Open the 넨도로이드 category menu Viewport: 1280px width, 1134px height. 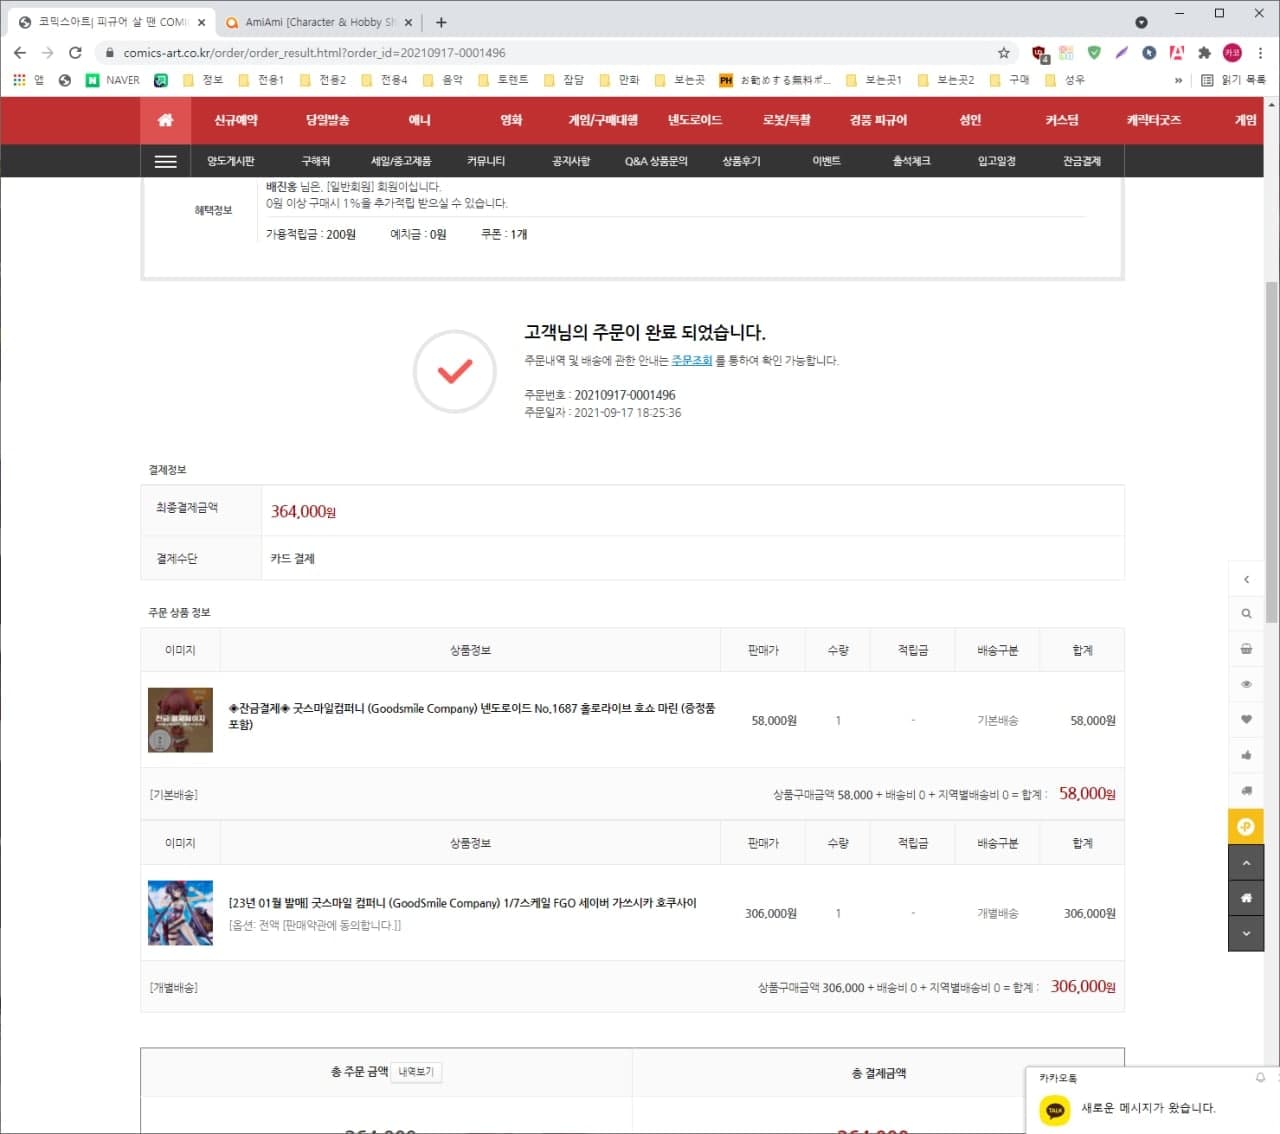click(694, 120)
